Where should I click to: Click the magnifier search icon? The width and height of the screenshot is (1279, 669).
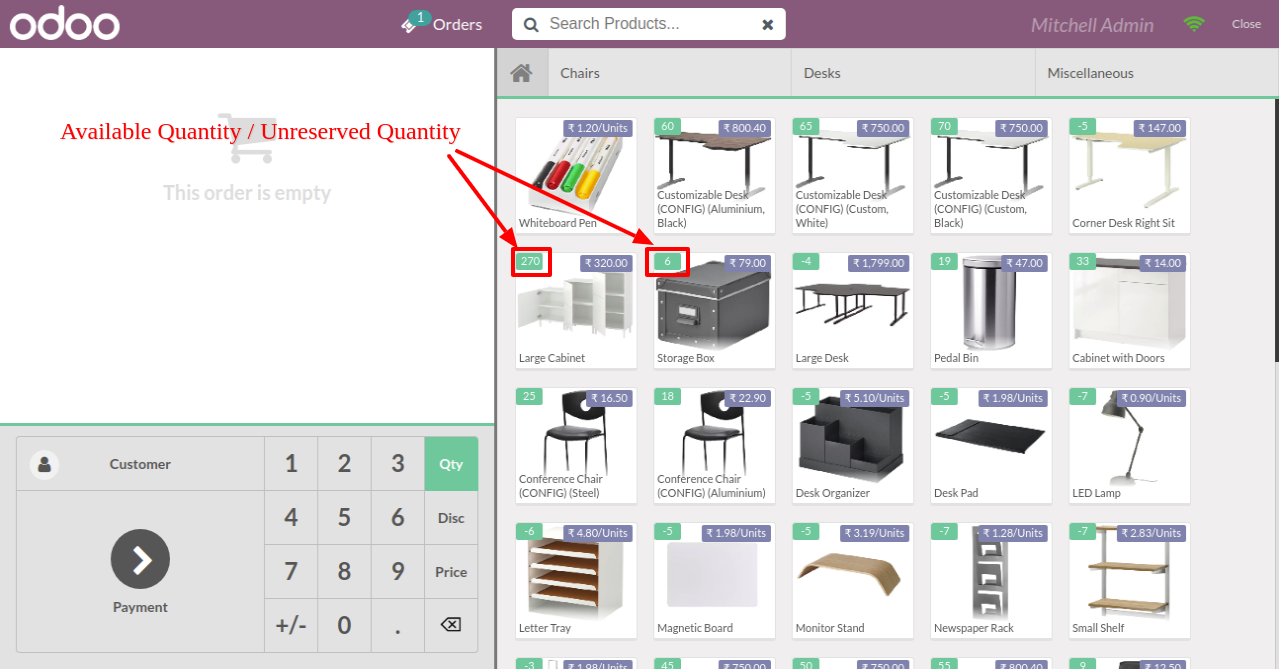click(531, 24)
